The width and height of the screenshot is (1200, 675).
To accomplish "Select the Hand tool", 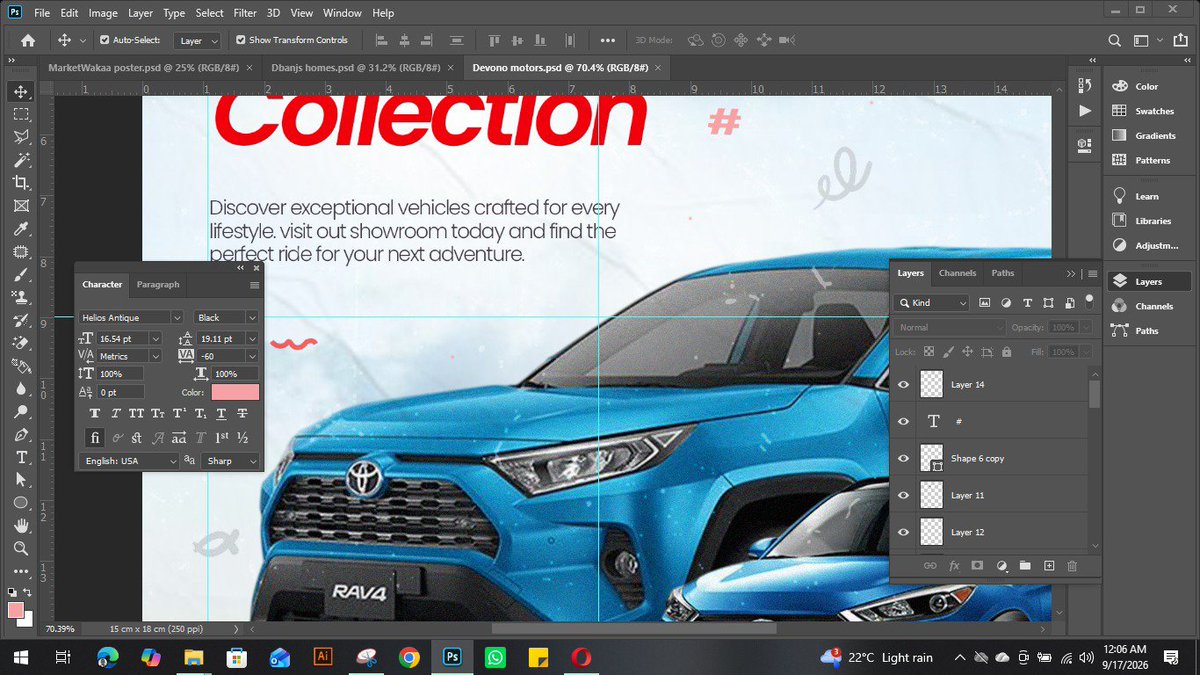I will pyautogui.click(x=21, y=526).
